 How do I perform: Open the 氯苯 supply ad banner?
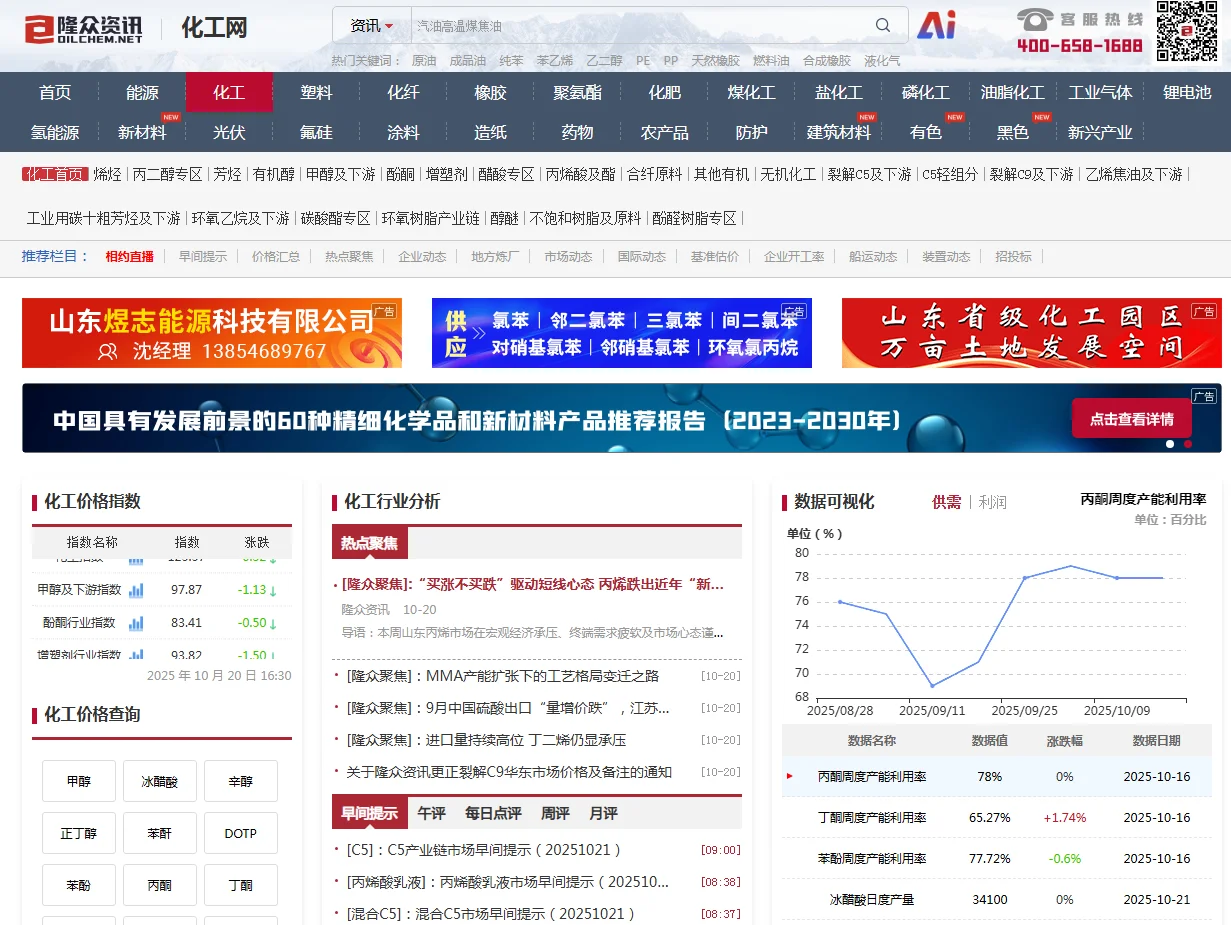[622, 333]
